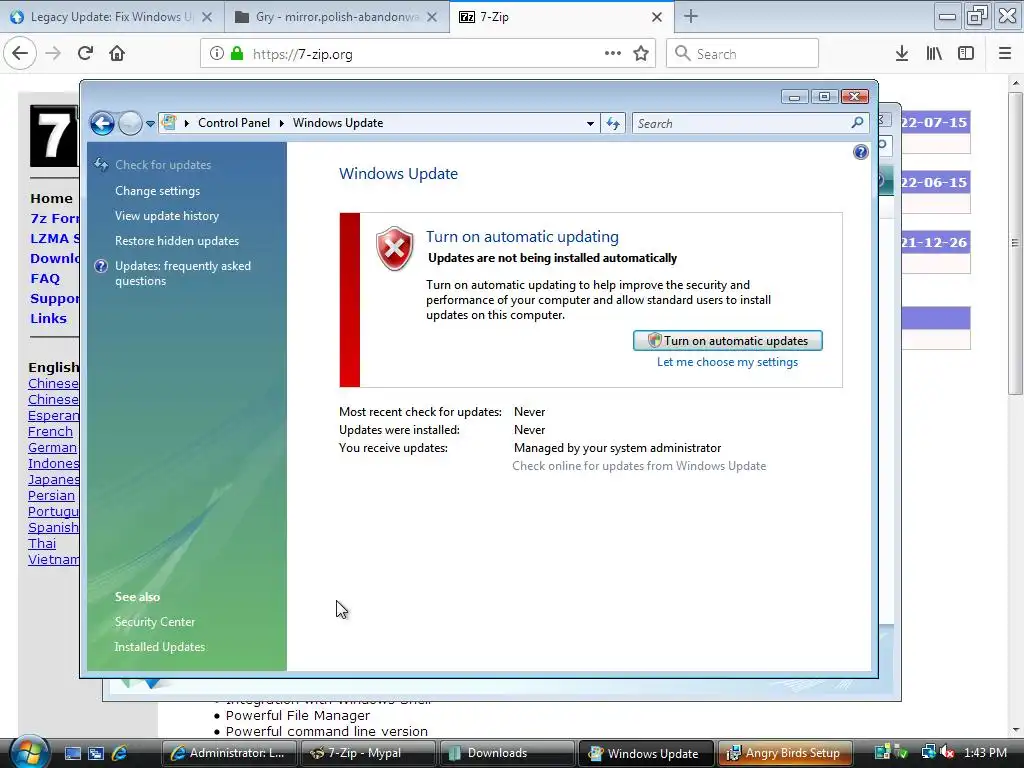
Task: Open French language link on 7-Zip page
Action: pos(50,432)
